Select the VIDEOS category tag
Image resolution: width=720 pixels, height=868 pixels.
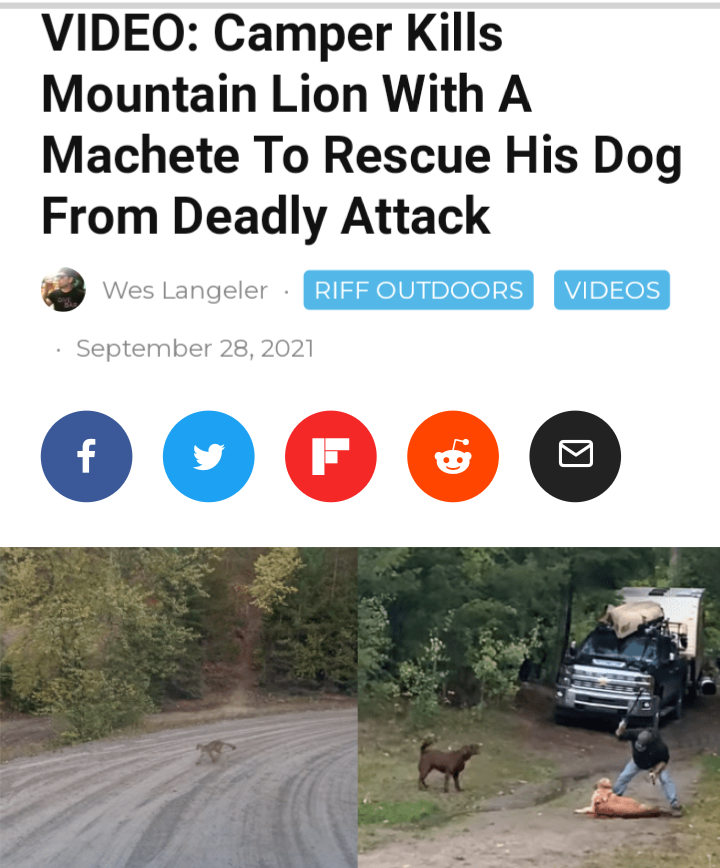click(x=612, y=290)
